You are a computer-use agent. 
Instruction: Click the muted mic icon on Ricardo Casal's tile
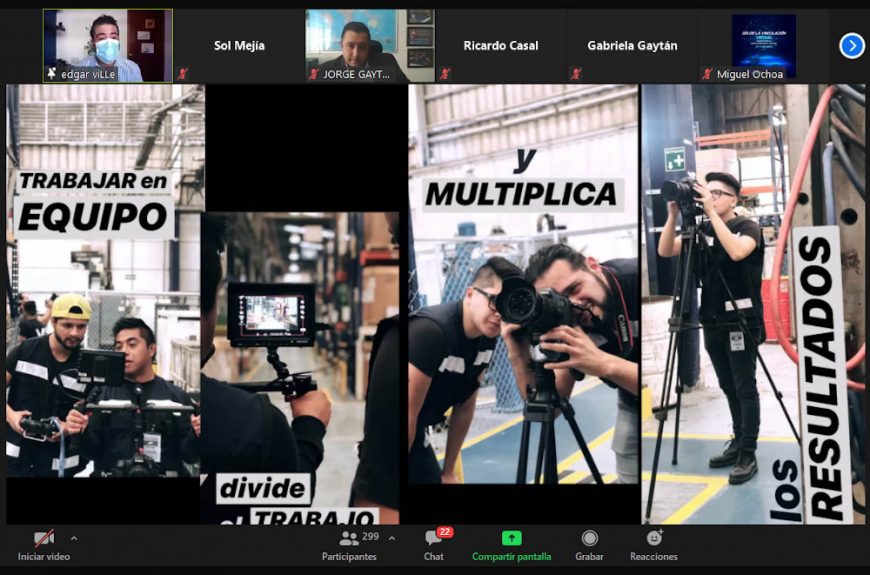(445, 74)
